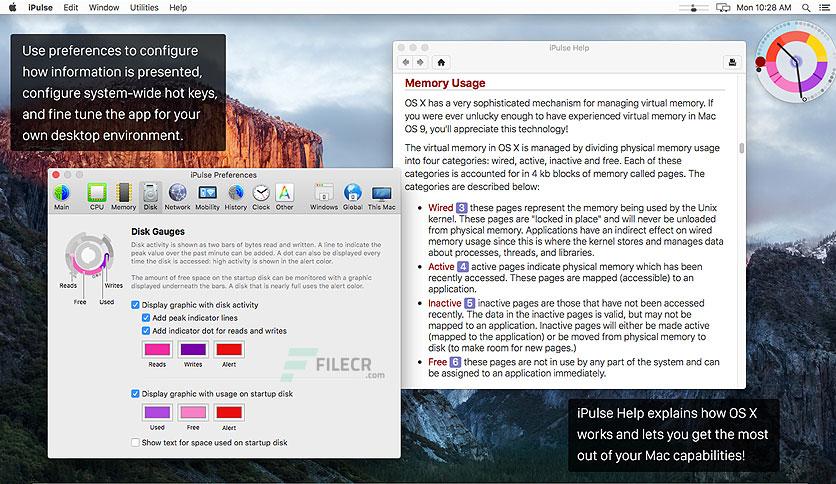Open the Utilities menu
Image resolution: width=836 pixels, height=484 pixels.
pos(144,7)
